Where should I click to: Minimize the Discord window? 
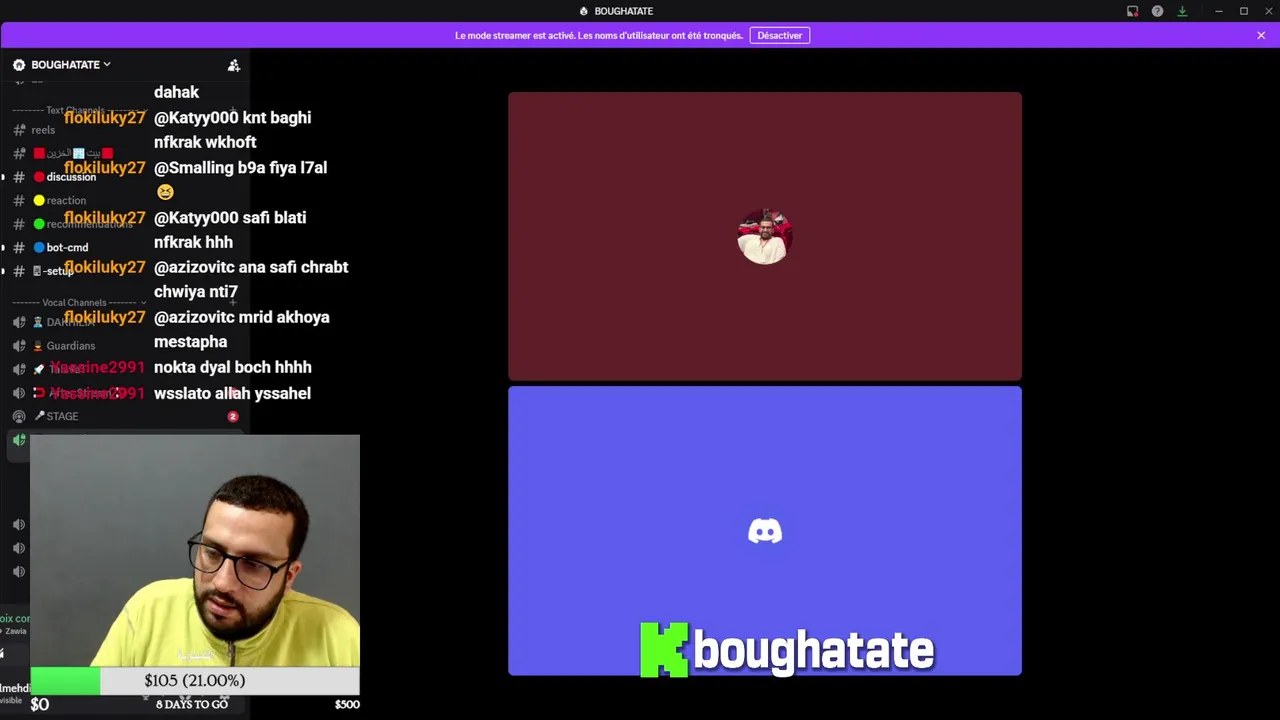click(x=1219, y=11)
